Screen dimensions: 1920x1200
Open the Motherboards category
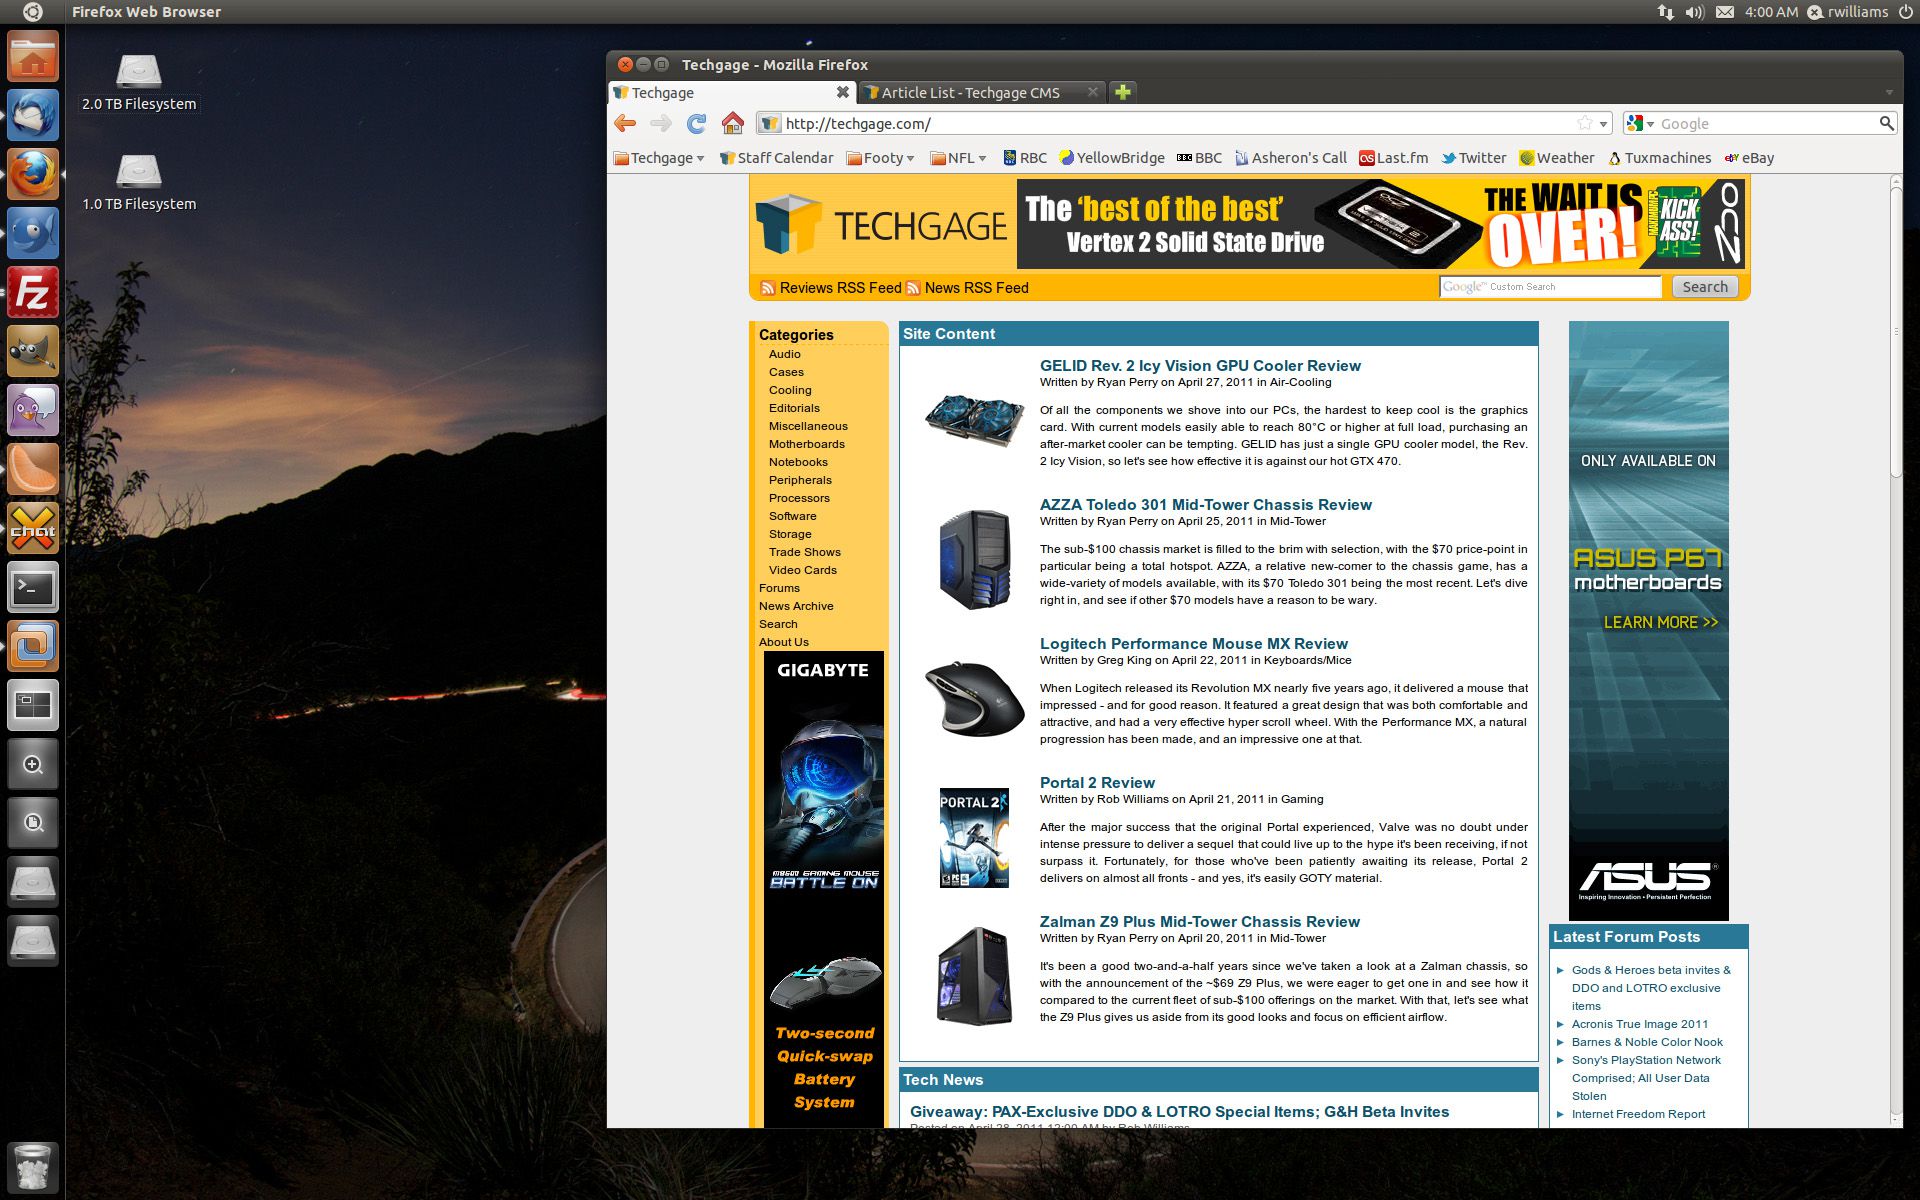pyautogui.click(x=807, y=444)
